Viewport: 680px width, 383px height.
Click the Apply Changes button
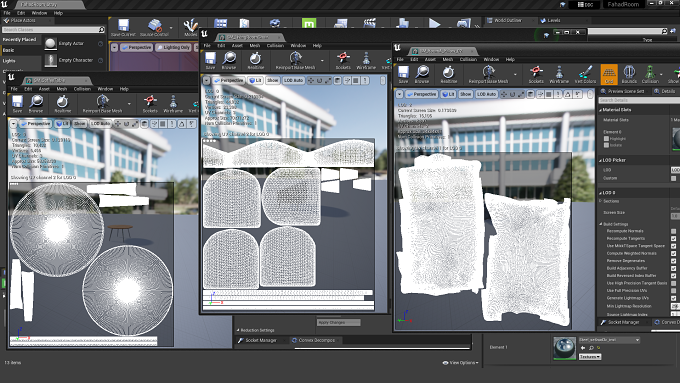click(338, 323)
